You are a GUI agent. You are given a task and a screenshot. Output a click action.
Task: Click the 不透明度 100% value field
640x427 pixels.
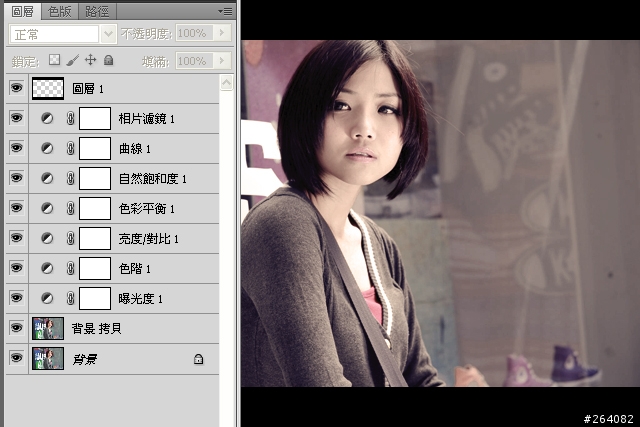tap(194, 33)
